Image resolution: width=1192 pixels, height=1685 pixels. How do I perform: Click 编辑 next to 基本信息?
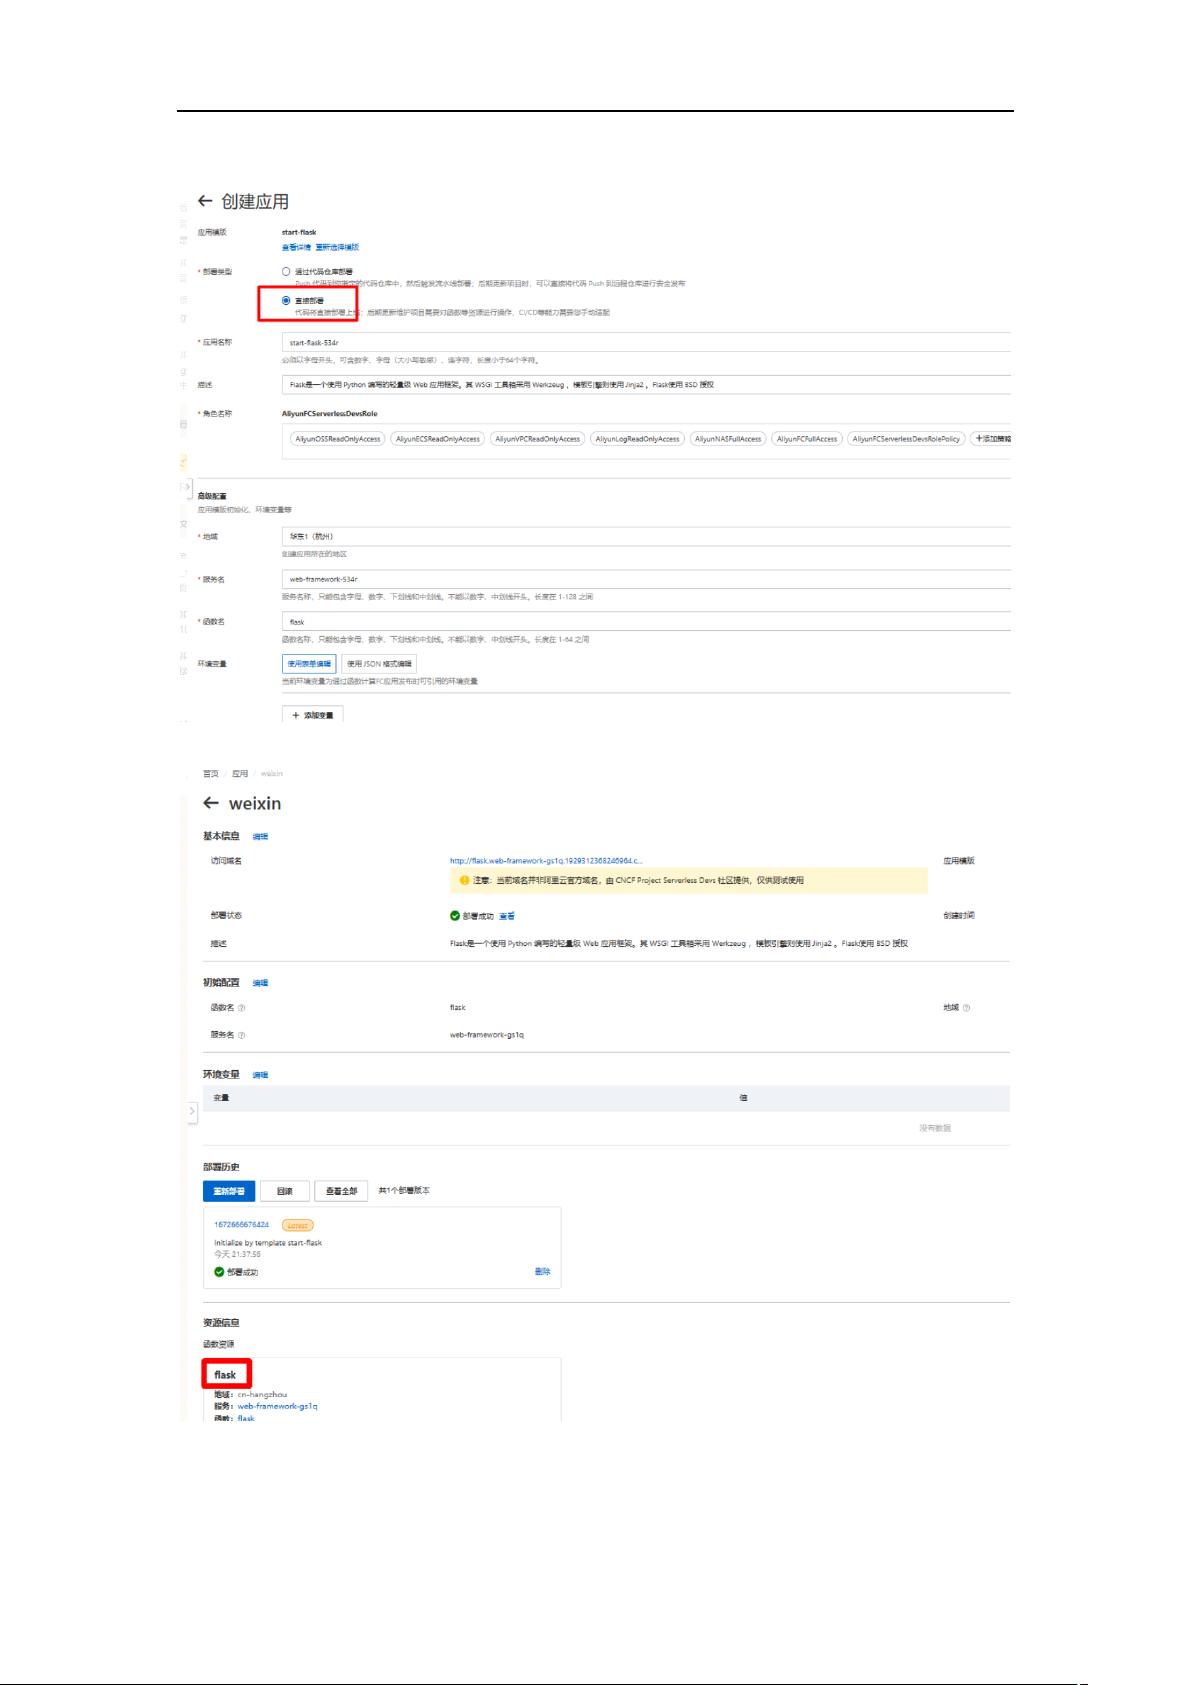260,836
